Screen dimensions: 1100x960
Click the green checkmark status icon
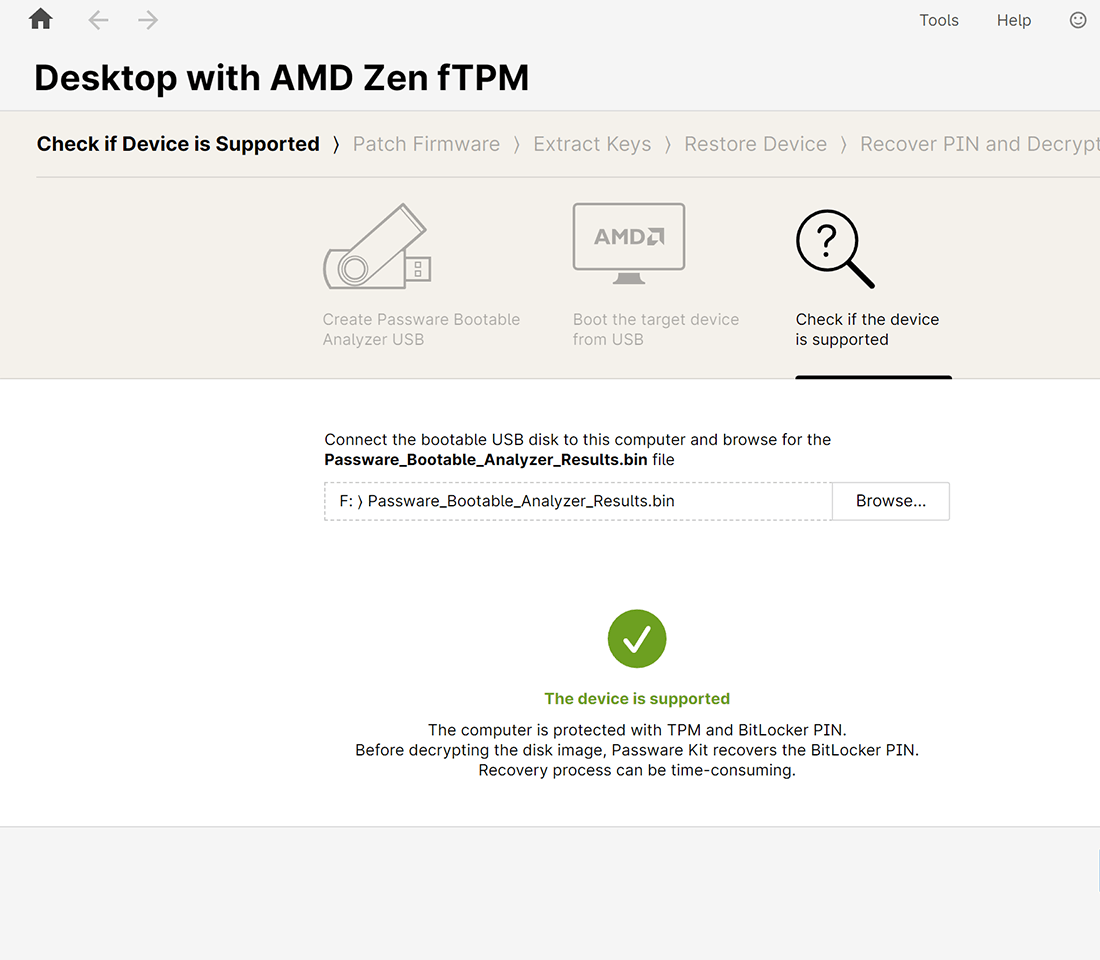(637, 639)
